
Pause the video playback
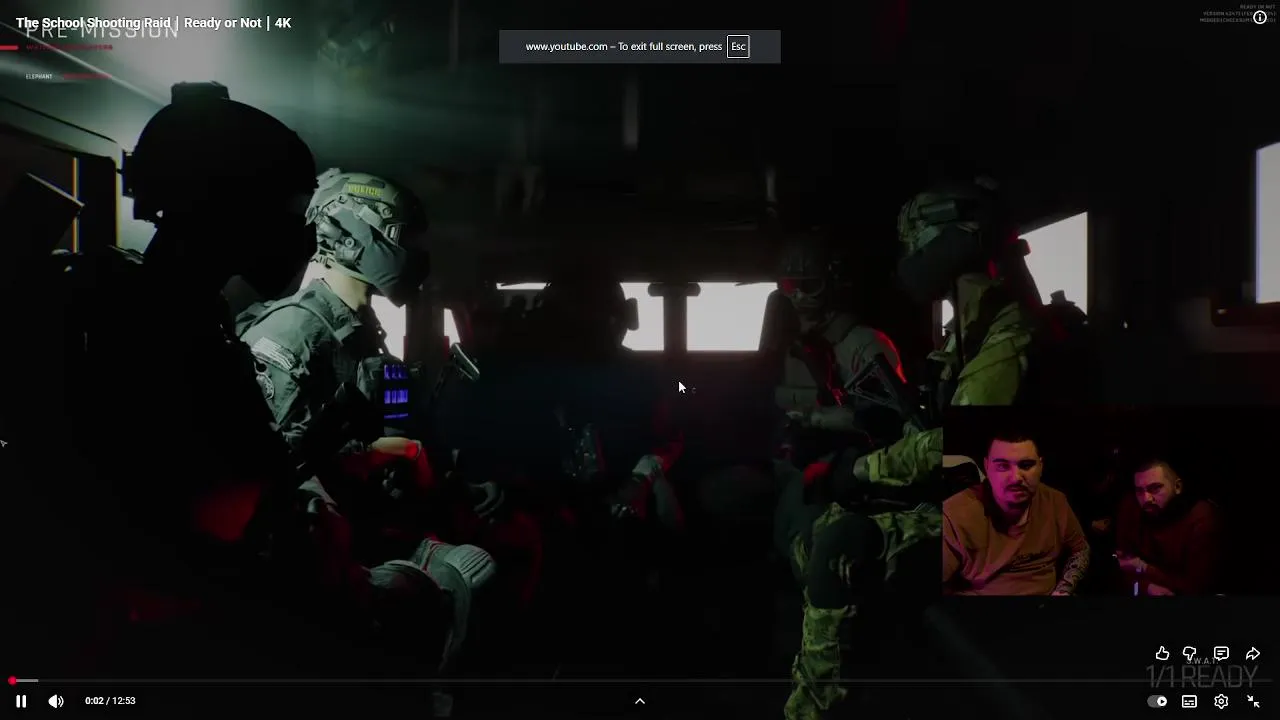(21, 701)
